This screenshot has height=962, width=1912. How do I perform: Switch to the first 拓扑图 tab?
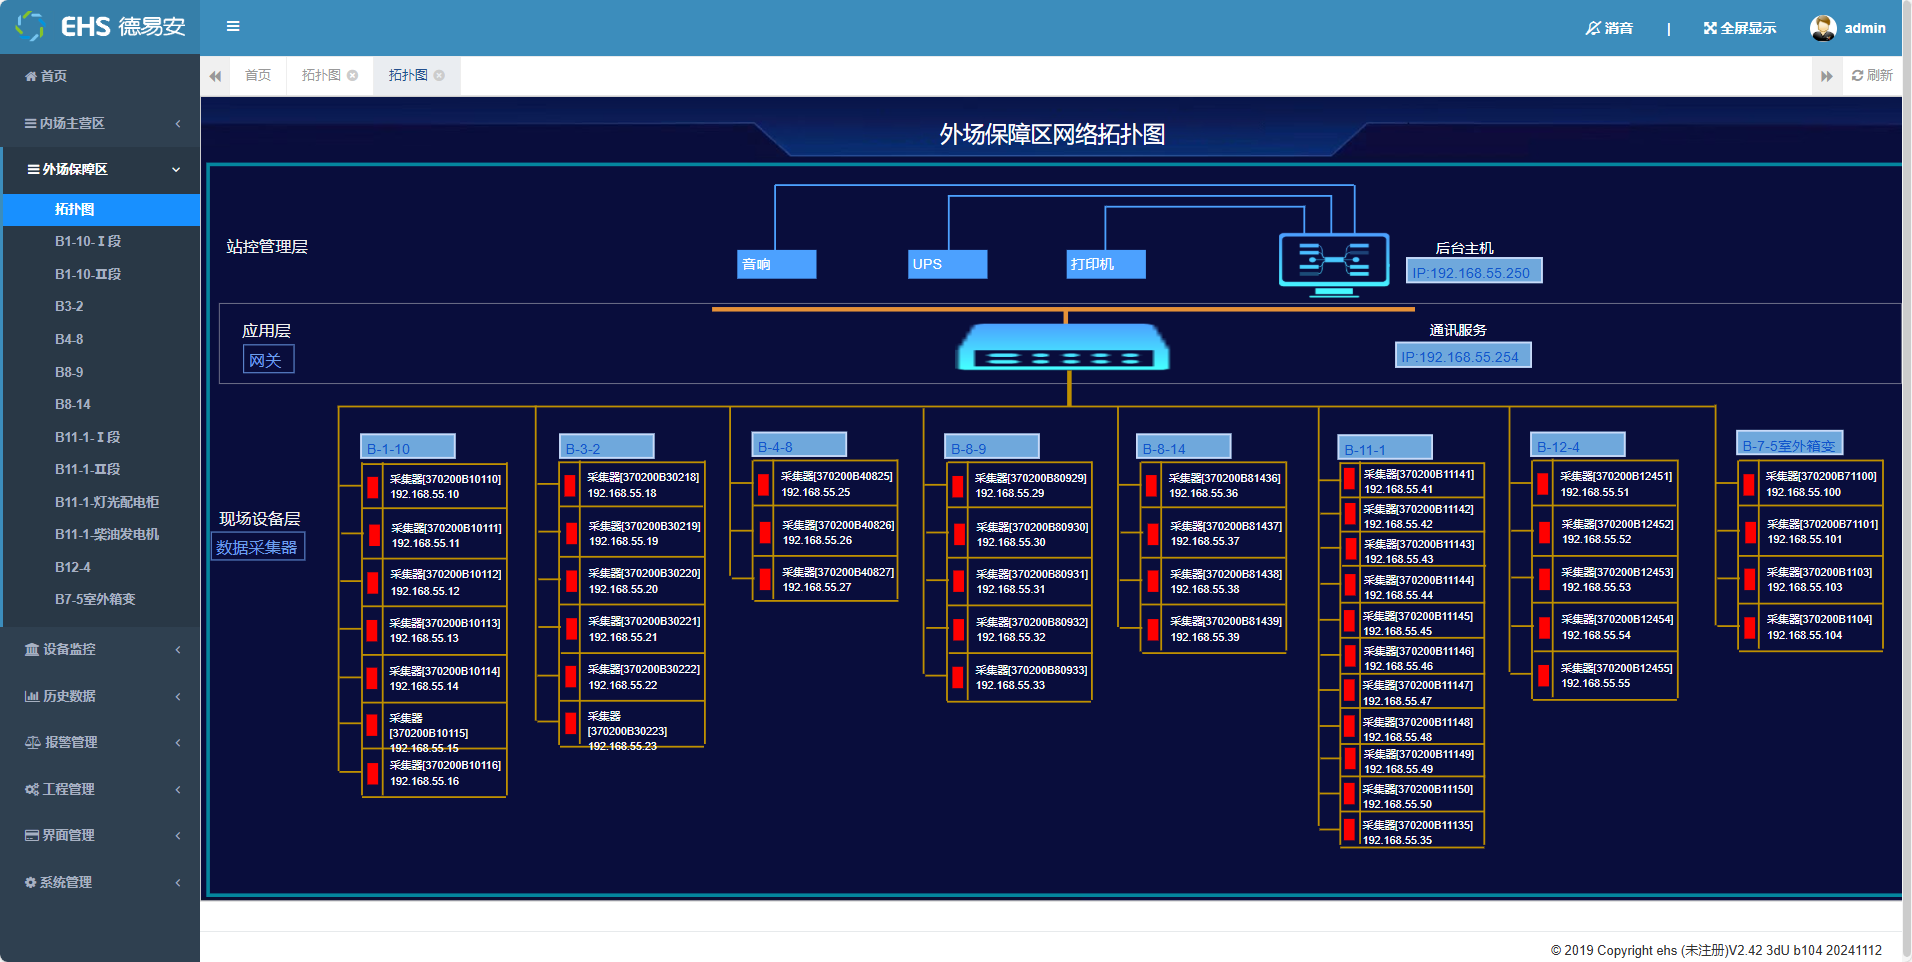(x=321, y=75)
